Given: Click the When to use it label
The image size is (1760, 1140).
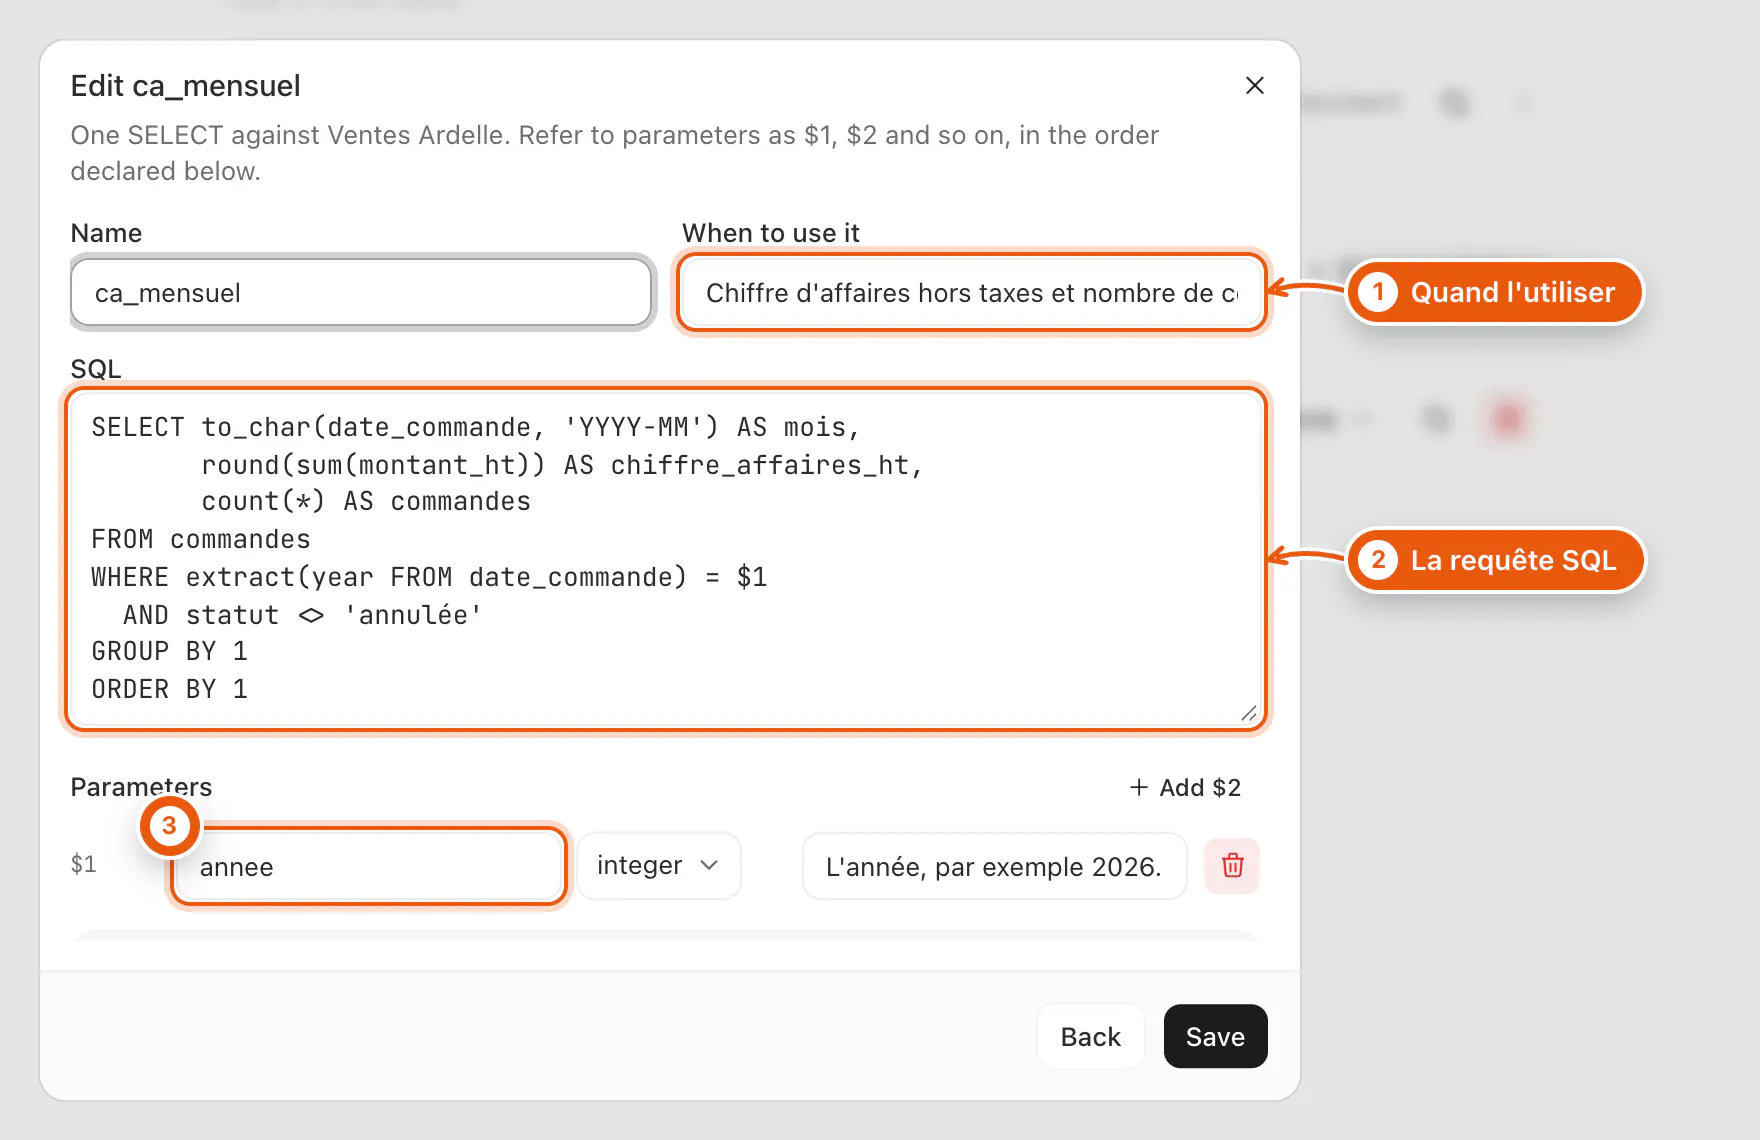Looking at the screenshot, I should tap(770, 233).
